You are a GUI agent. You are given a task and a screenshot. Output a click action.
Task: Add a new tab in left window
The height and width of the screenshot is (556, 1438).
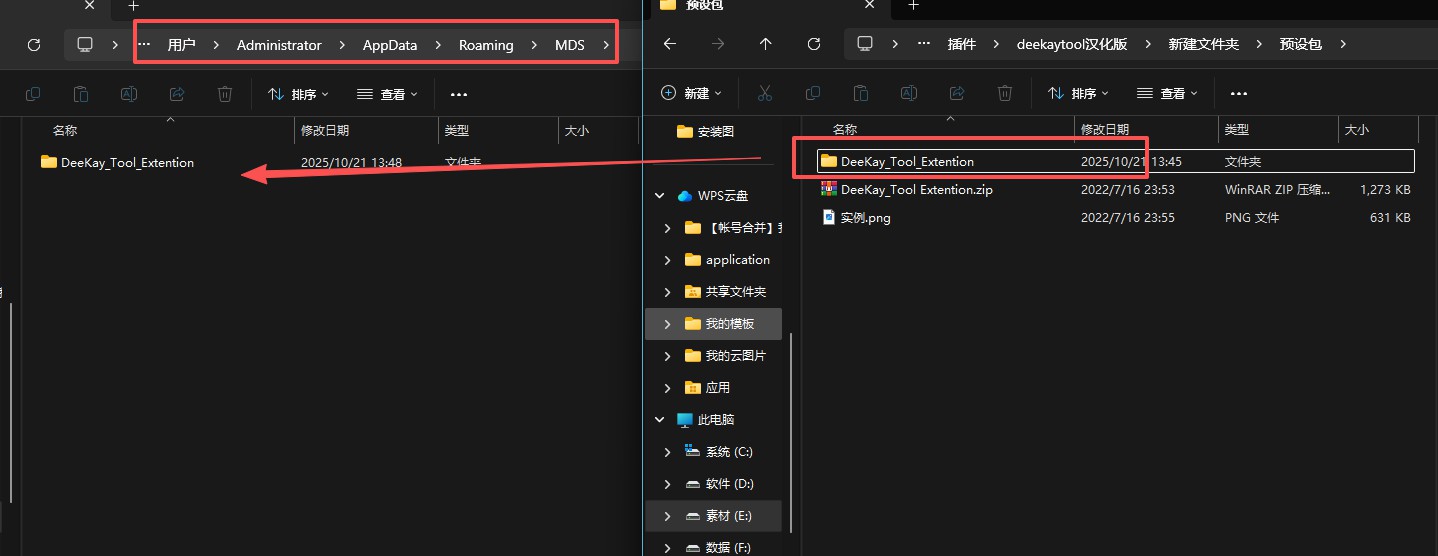click(x=133, y=5)
